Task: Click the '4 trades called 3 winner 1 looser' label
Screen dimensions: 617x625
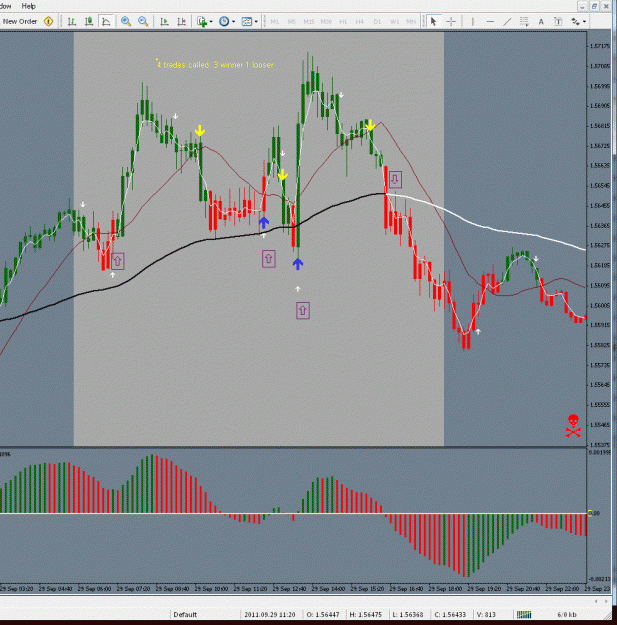Action: [x=215, y=65]
